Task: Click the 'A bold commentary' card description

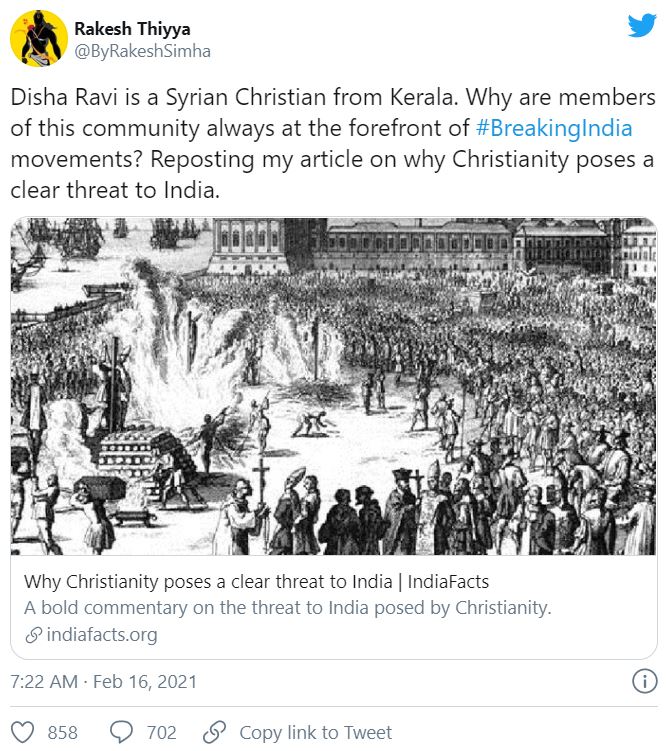Action: click(x=288, y=608)
